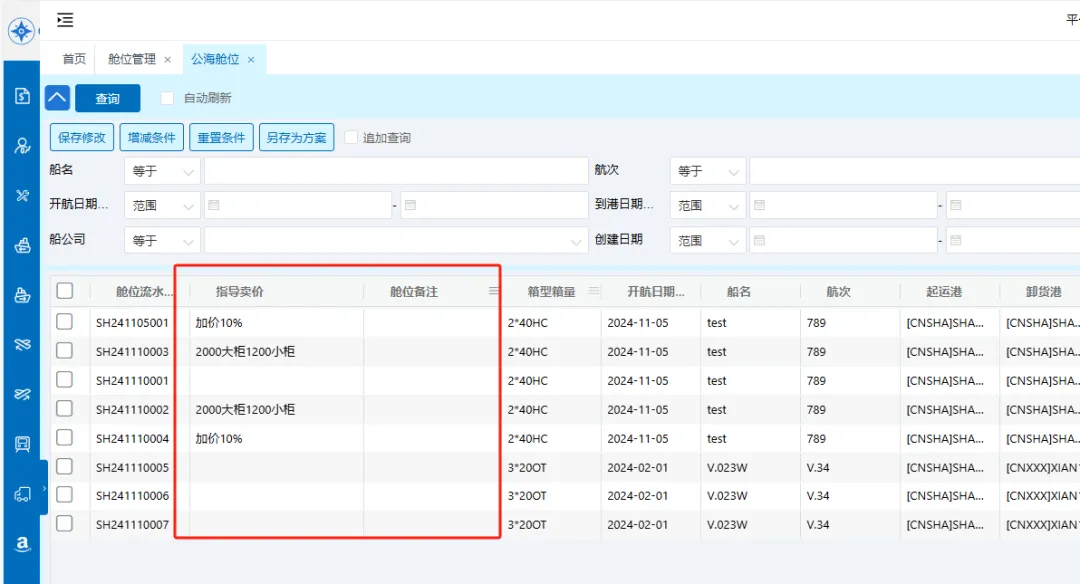This screenshot has height=584, width=1080.
Task: Go to the 首页 tab
Action: coord(74,59)
